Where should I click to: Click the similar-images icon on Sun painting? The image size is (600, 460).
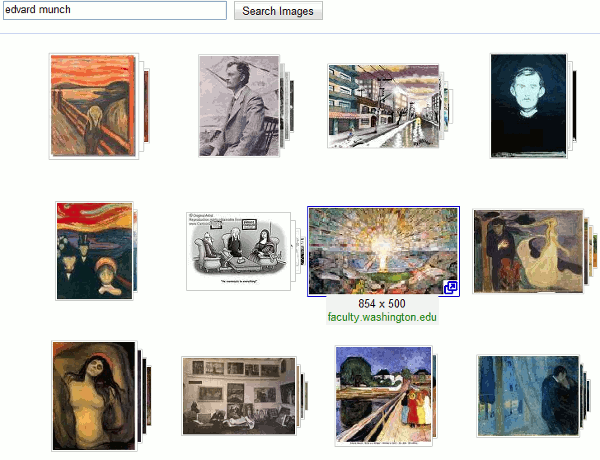450,287
